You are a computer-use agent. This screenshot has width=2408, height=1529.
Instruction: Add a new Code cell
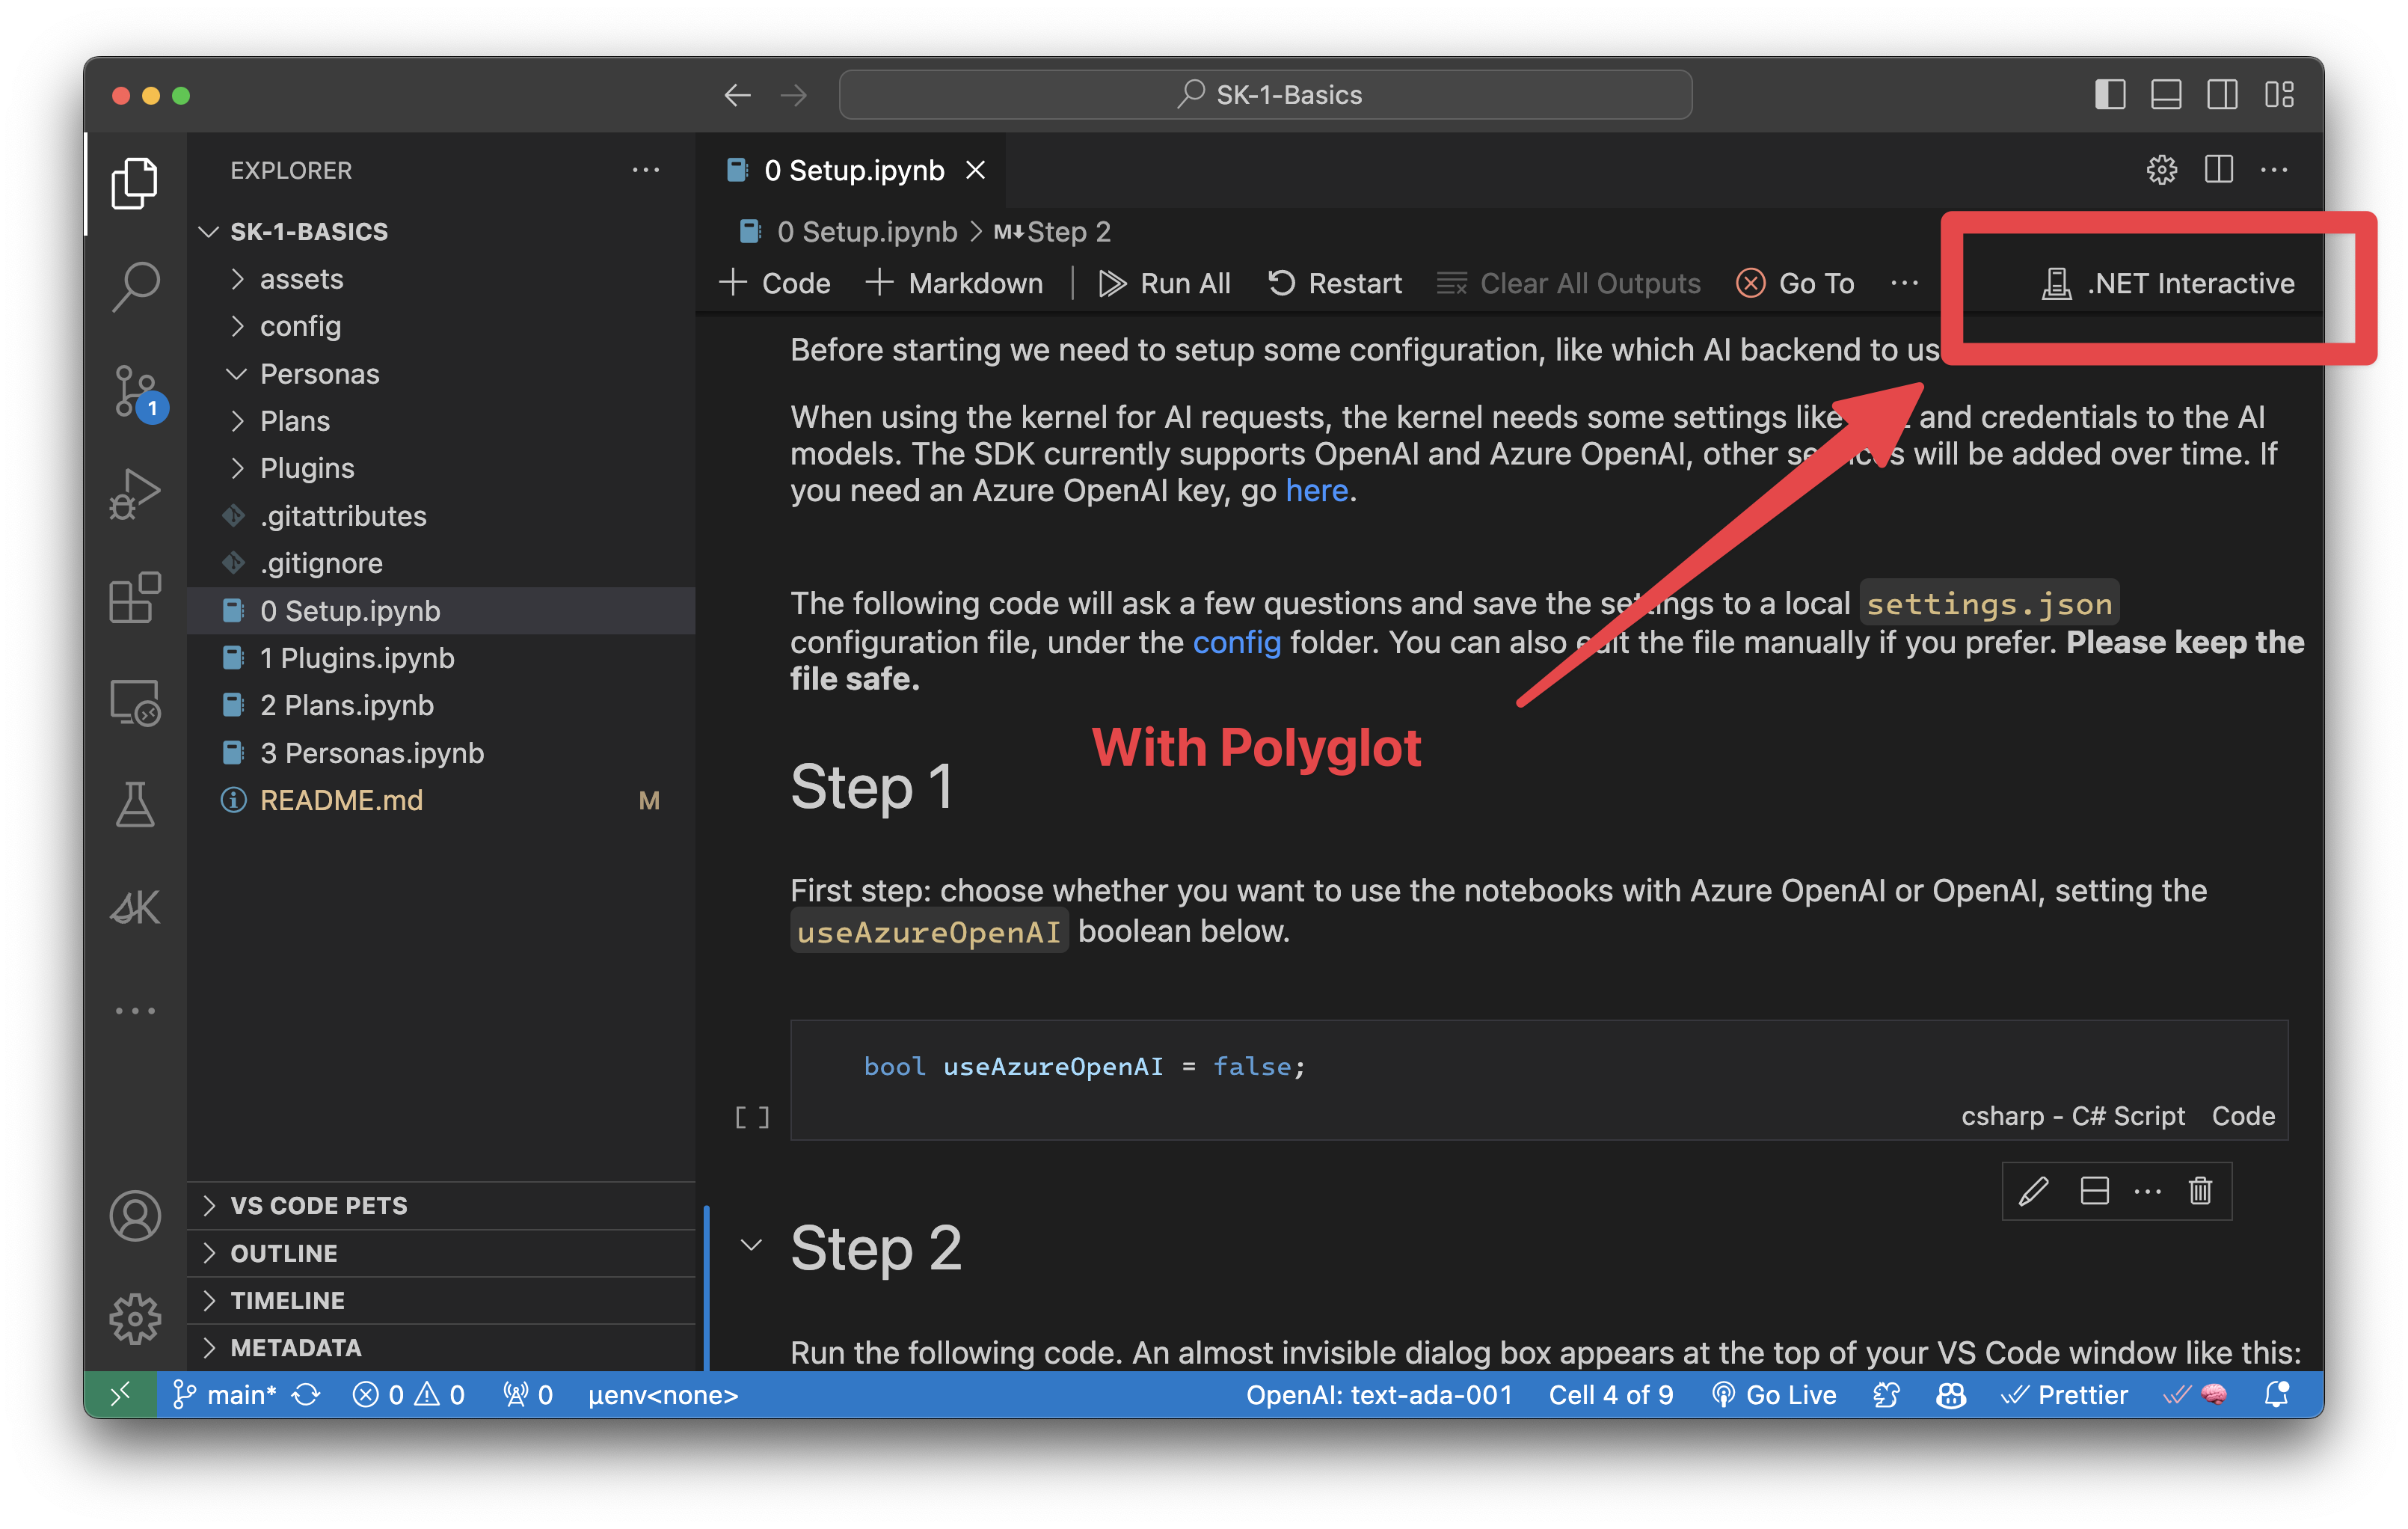[x=774, y=283]
